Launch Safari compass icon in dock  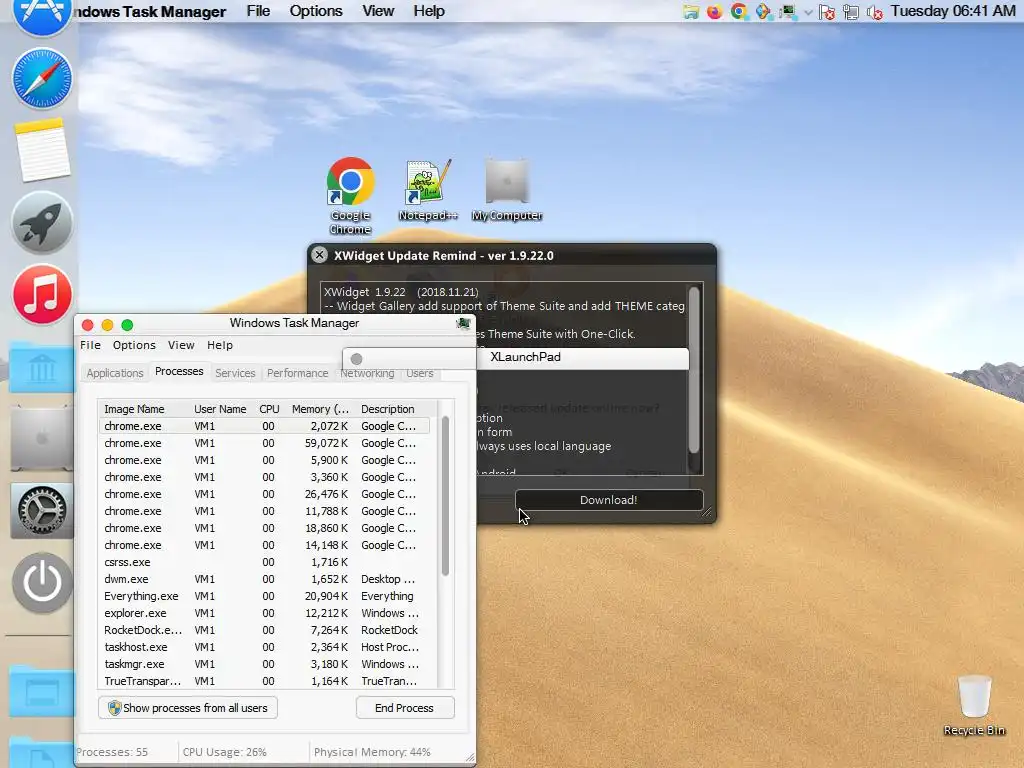click(42, 78)
